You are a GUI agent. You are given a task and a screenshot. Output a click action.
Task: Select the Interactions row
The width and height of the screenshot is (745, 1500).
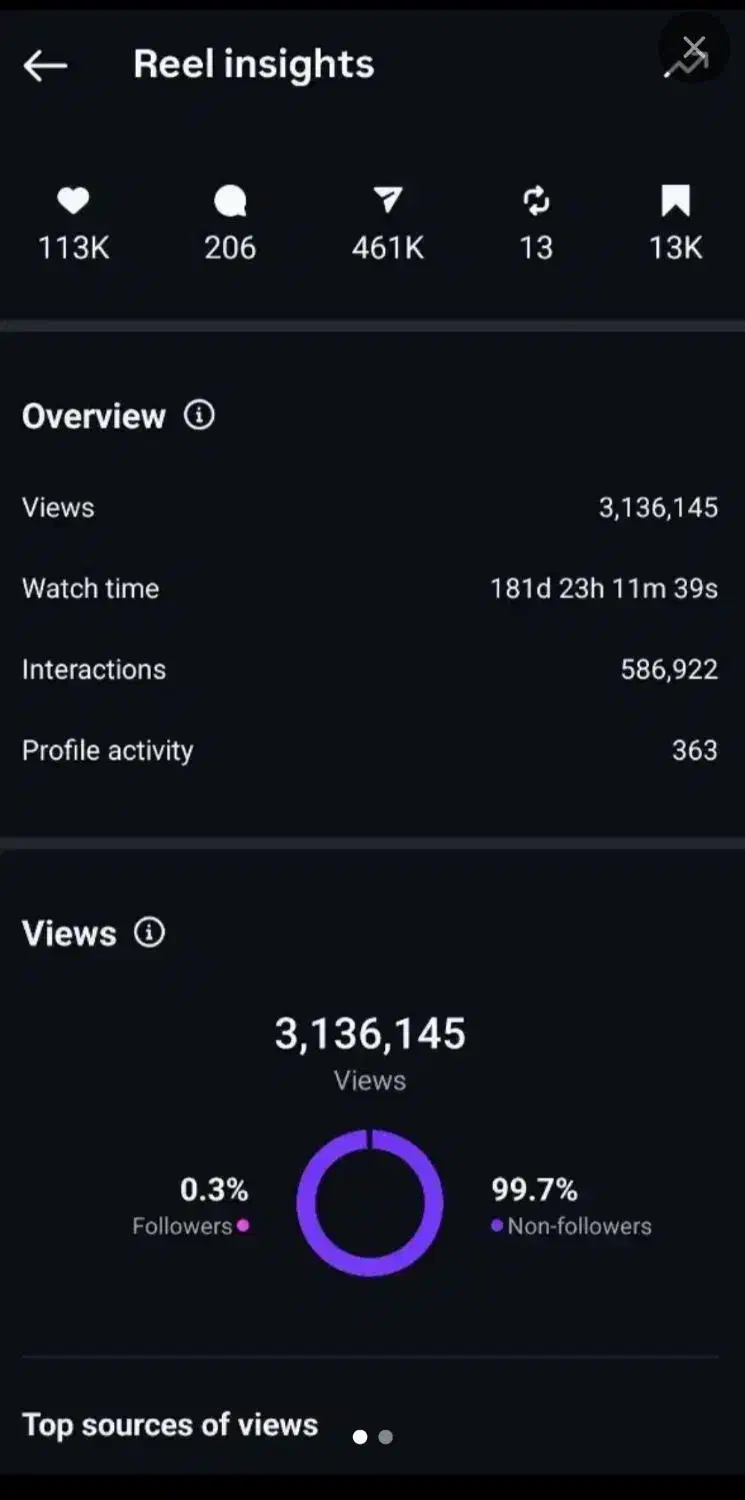click(370, 669)
